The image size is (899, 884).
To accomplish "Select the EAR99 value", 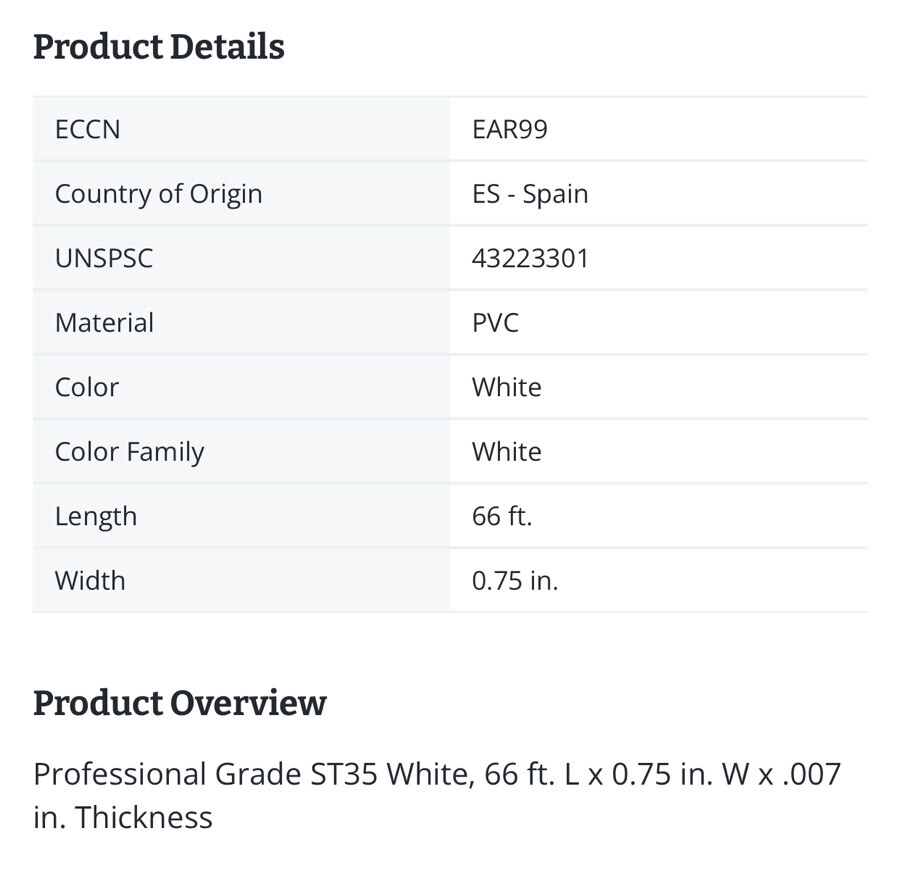I will (510, 129).
